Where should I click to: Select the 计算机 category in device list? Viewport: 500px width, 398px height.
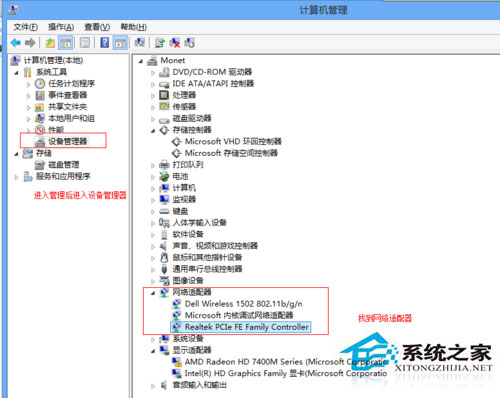pos(184,188)
